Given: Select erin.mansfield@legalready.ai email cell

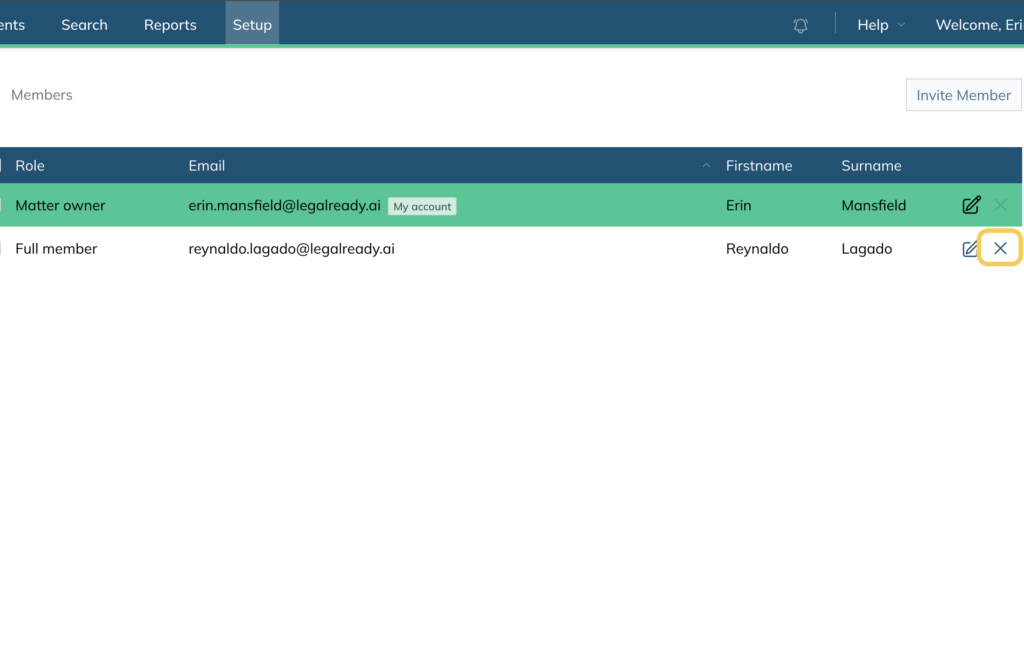Looking at the screenshot, I should pyautogui.click(x=284, y=205).
